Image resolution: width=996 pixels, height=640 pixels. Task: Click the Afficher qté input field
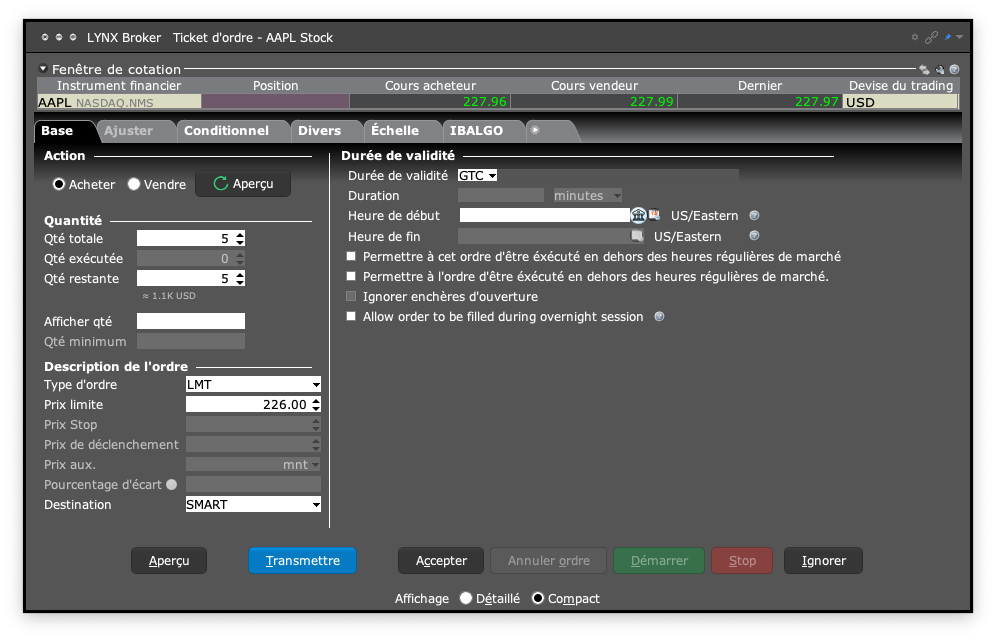(x=191, y=321)
